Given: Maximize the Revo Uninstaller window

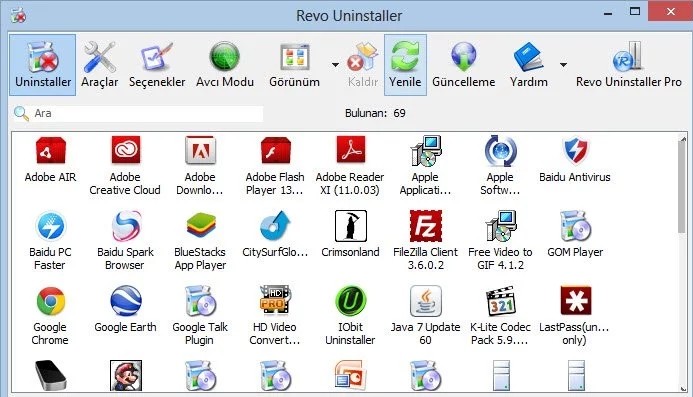Looking at the screenshot, I should click(x=635, y=11).
